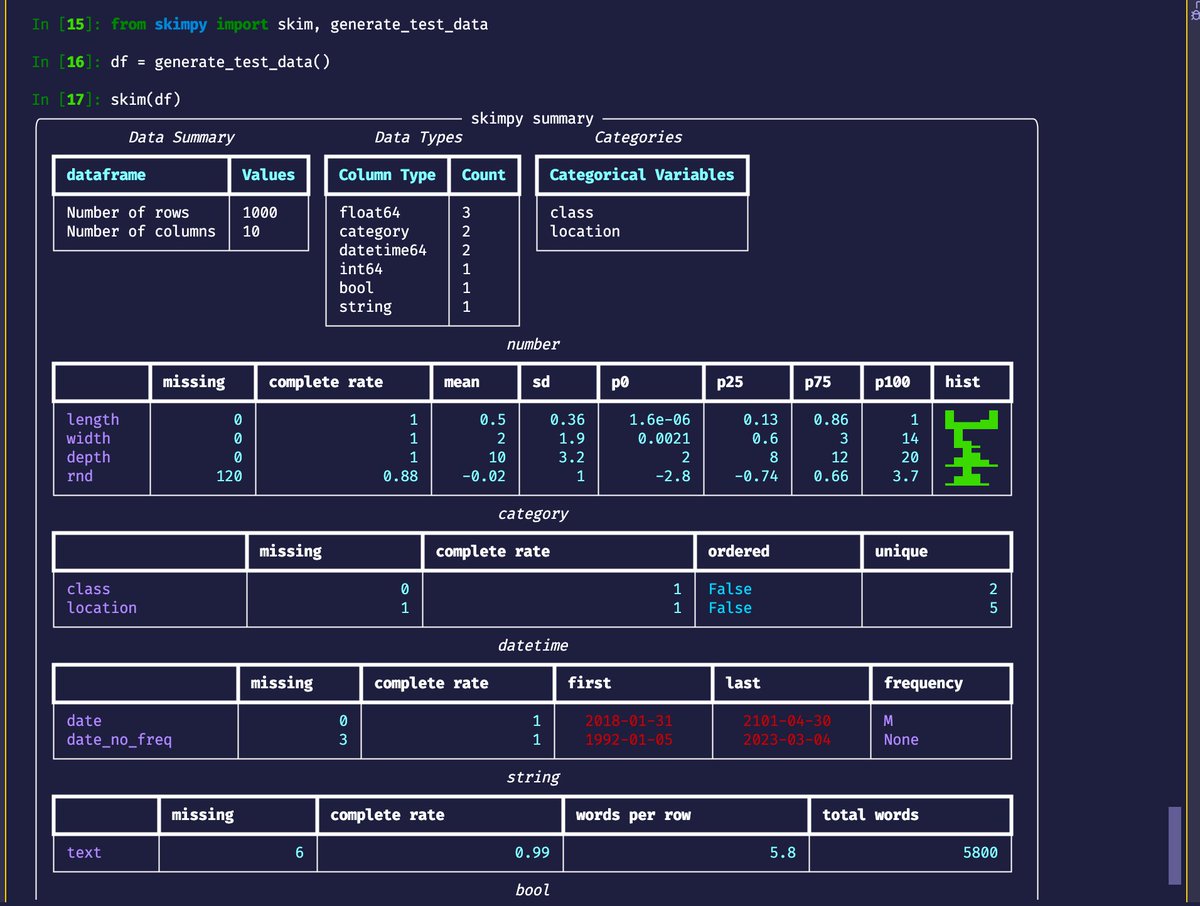
Task: Click the first date 2018-01-31
Action: click(x=630, y=721)
